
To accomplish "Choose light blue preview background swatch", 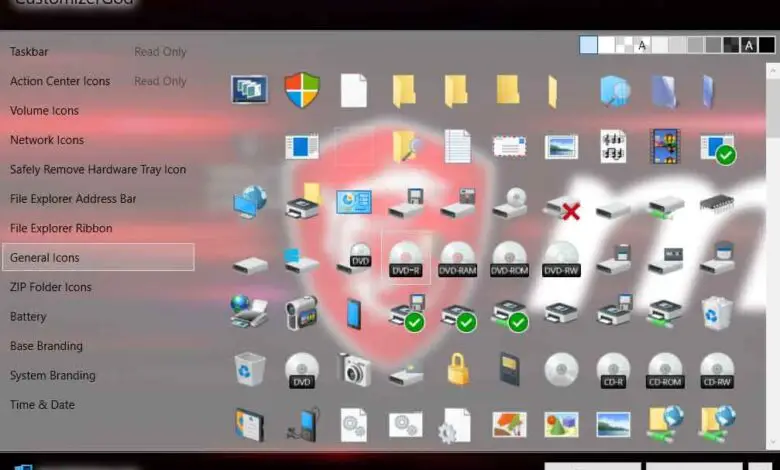I will point(588,45).
